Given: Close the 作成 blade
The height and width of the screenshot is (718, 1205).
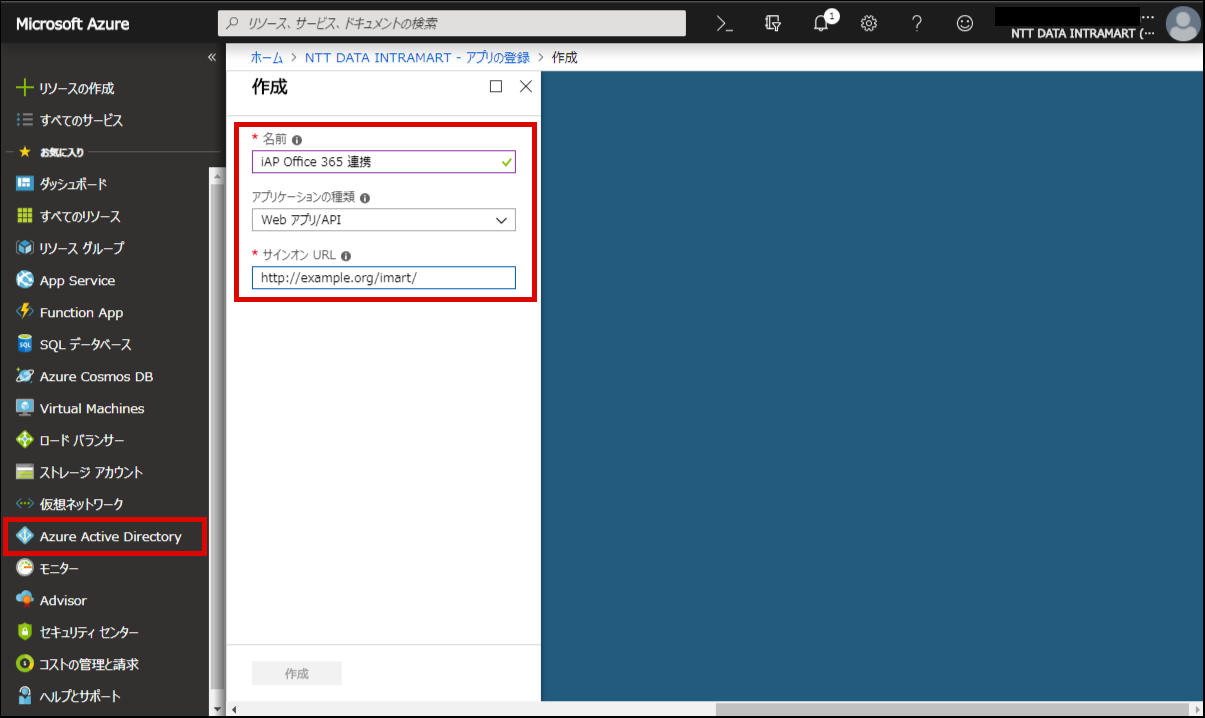Looking at the screenshot, I should 526,87.
